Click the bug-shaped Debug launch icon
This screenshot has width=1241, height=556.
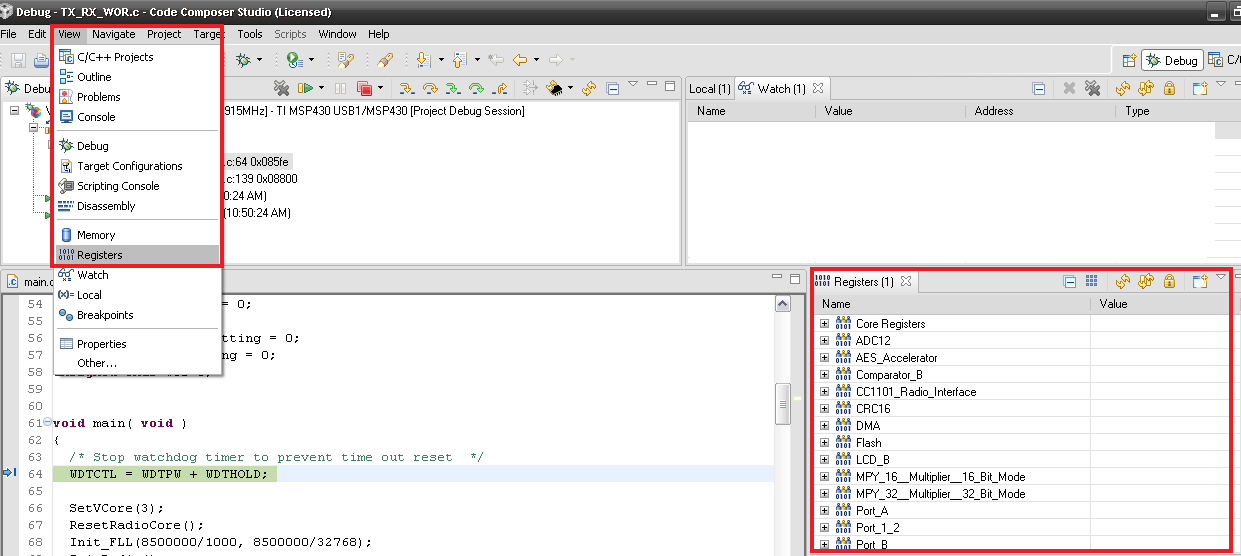pos(243,60)
